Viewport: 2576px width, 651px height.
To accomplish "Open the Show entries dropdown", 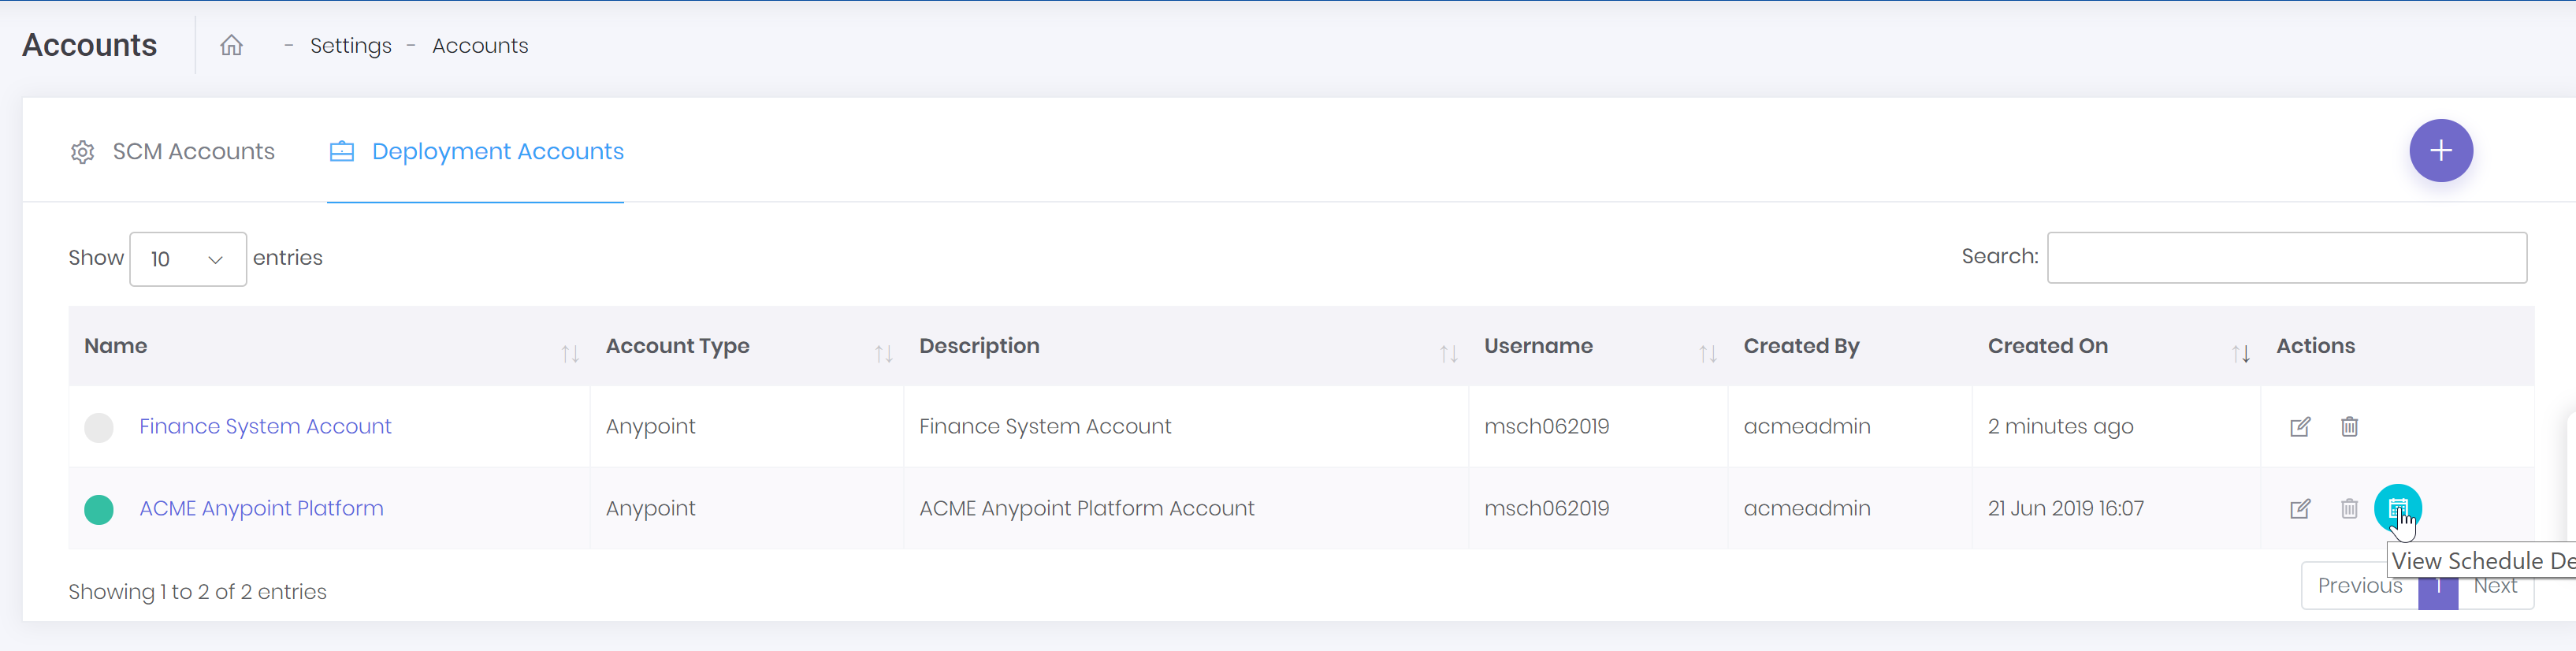I will click(x=188, y=259).
